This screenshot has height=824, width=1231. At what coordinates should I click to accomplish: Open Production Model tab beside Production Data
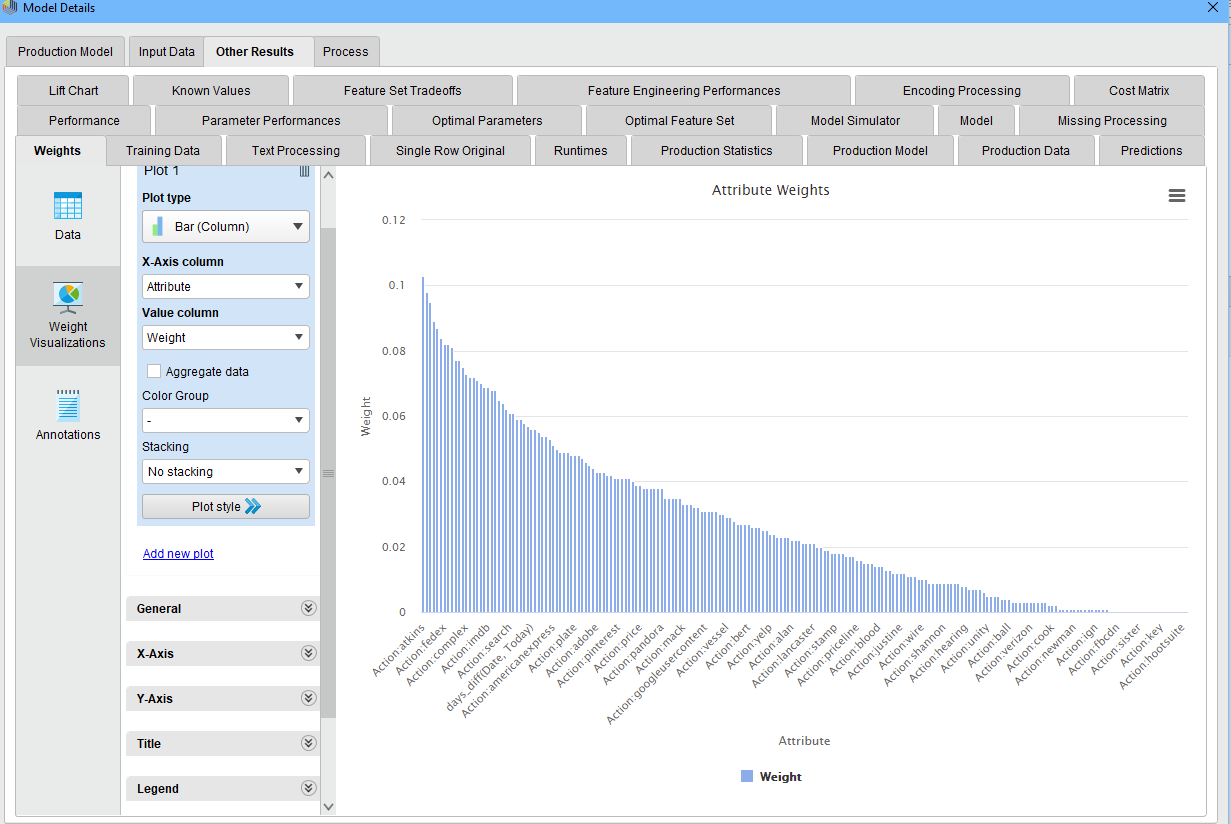(x=880, y=151)
